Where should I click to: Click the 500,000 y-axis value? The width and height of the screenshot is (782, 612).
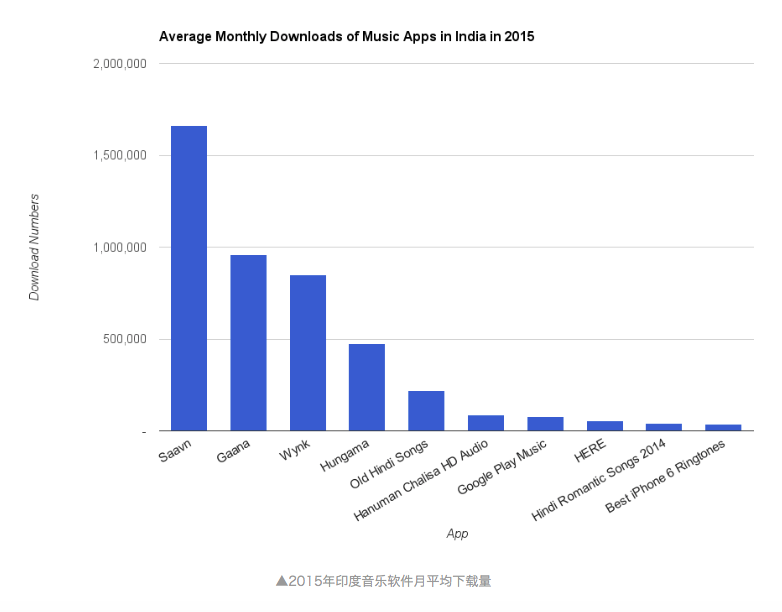pos(125,339)
